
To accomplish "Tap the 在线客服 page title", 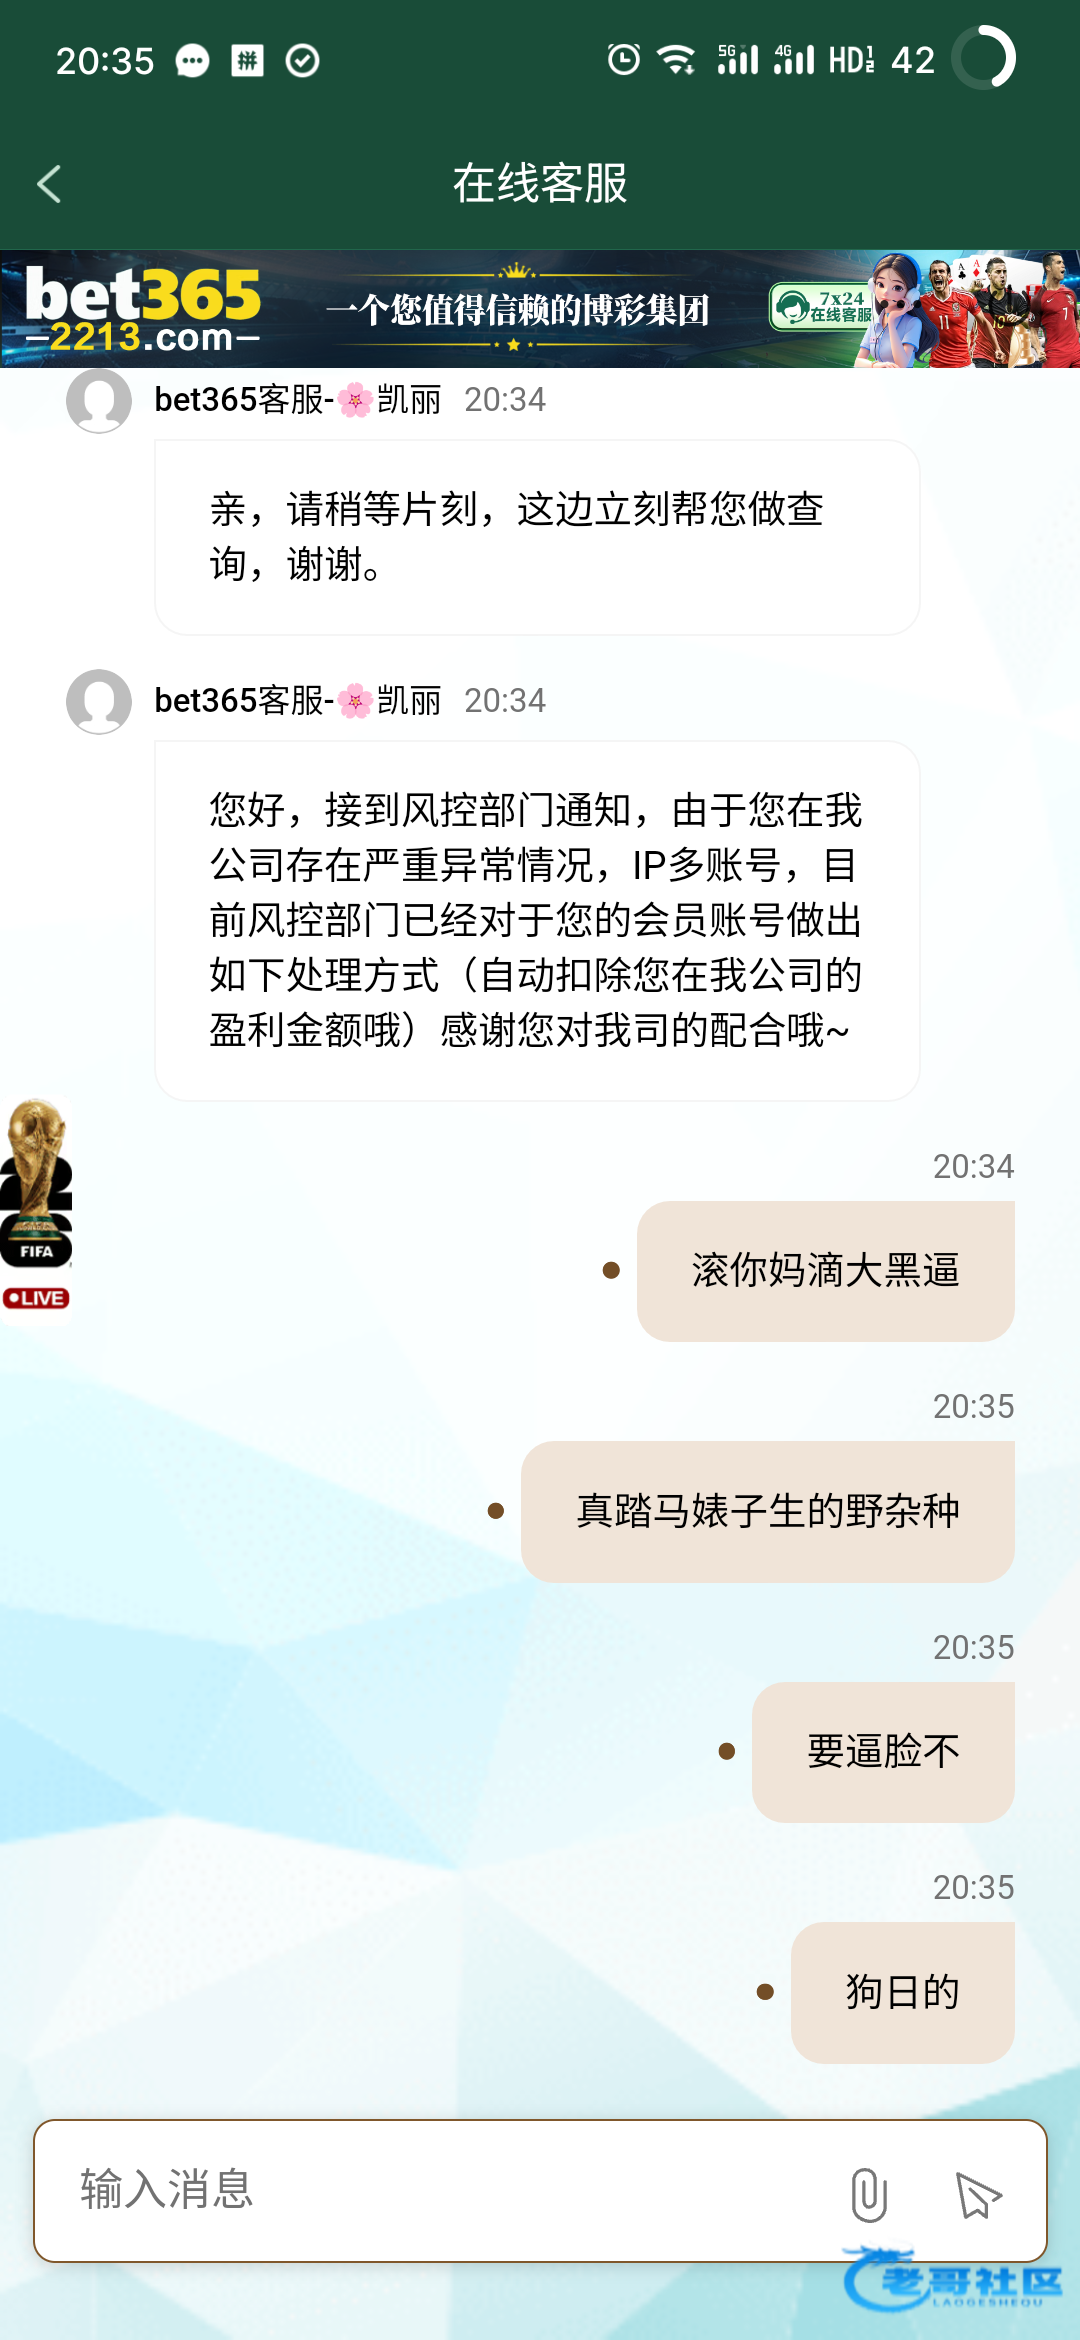I will coord(540,184).
